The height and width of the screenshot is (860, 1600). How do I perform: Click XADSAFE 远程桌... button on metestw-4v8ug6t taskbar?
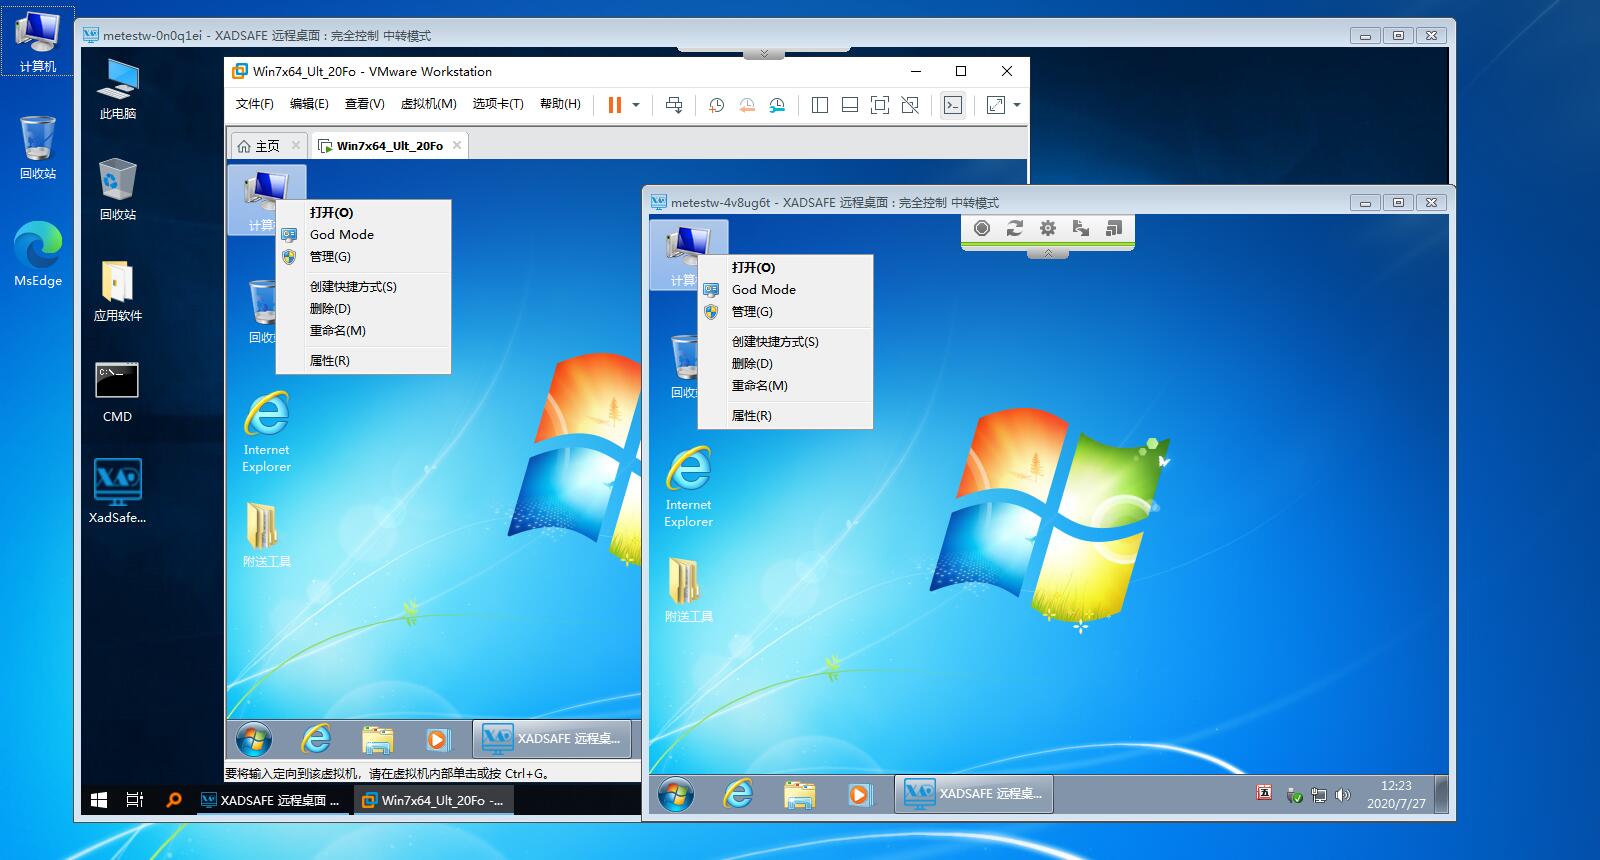(x=973, y=794)
